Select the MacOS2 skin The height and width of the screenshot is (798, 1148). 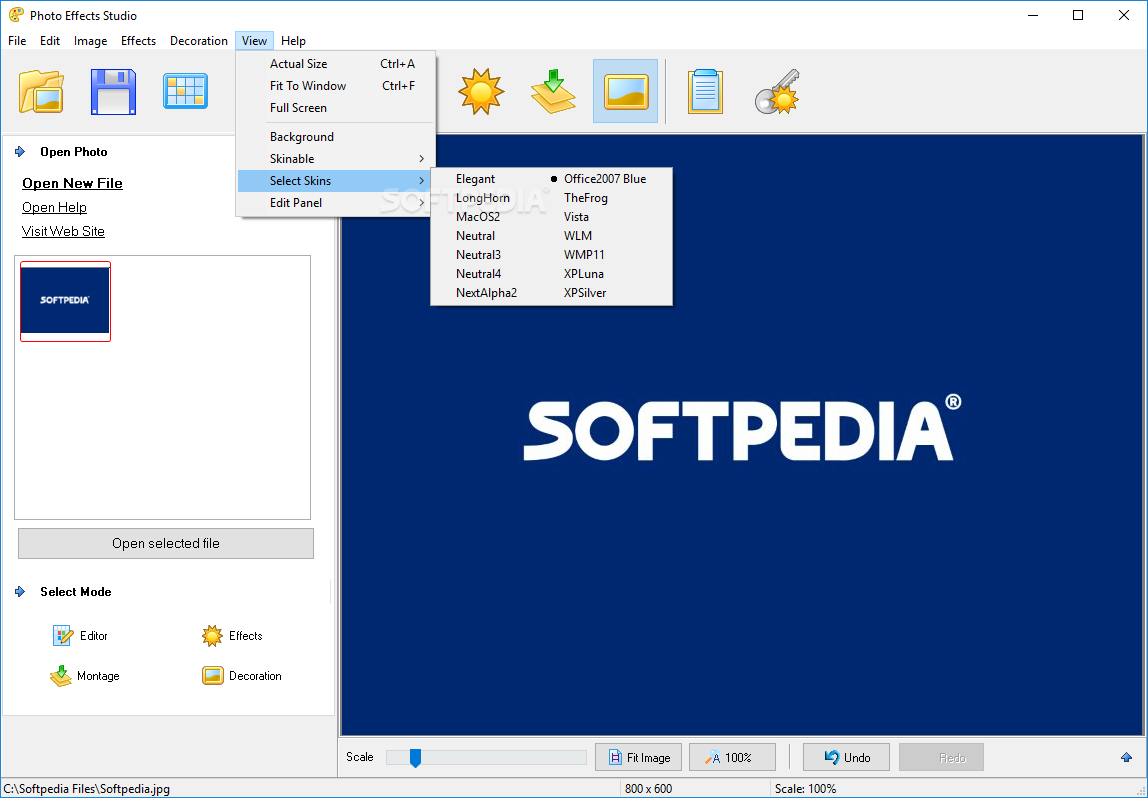tap(477, 217)
